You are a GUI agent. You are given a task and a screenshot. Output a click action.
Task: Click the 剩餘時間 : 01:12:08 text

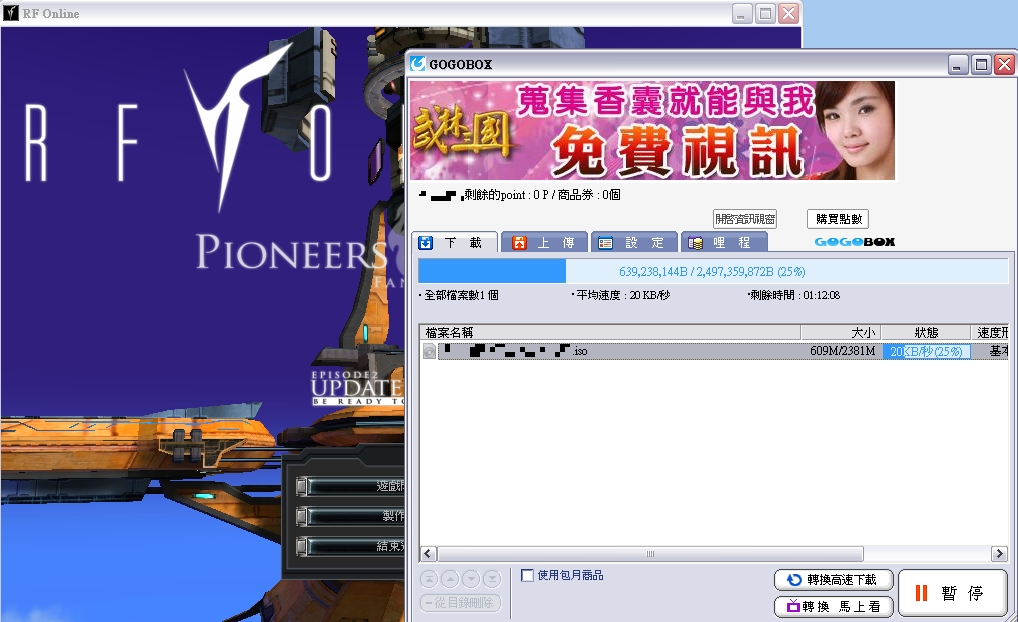795,295
